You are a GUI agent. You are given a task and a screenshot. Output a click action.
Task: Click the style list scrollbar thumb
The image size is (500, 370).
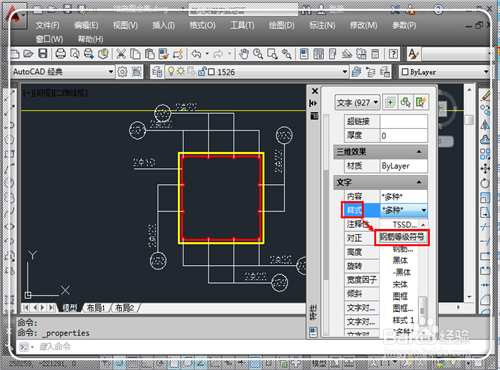pos(422,310)
